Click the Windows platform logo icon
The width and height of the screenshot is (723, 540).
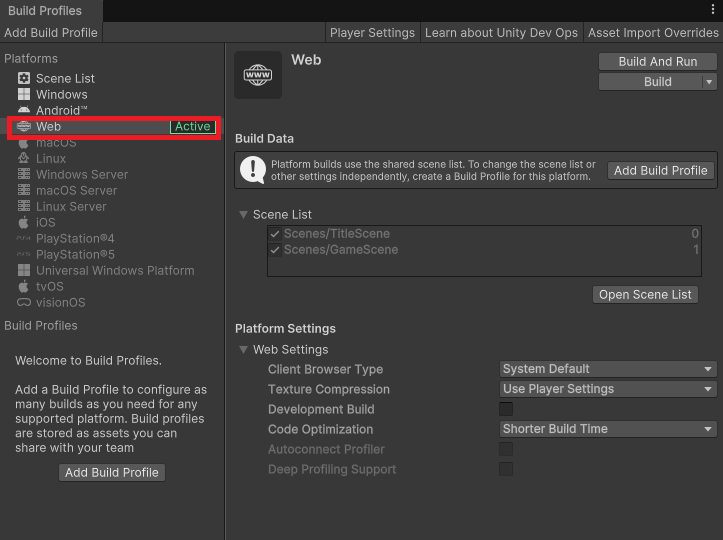tap(24, 94)
